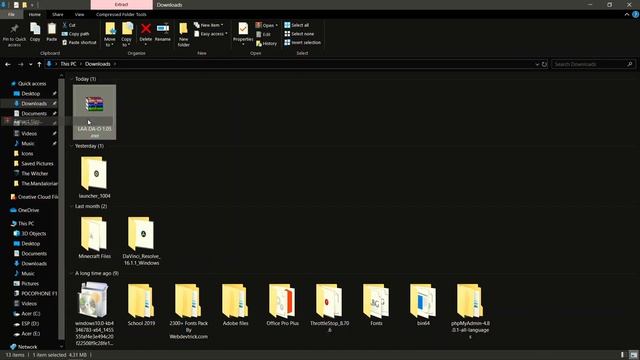Collapse the Today (1) group

[72, 79]
